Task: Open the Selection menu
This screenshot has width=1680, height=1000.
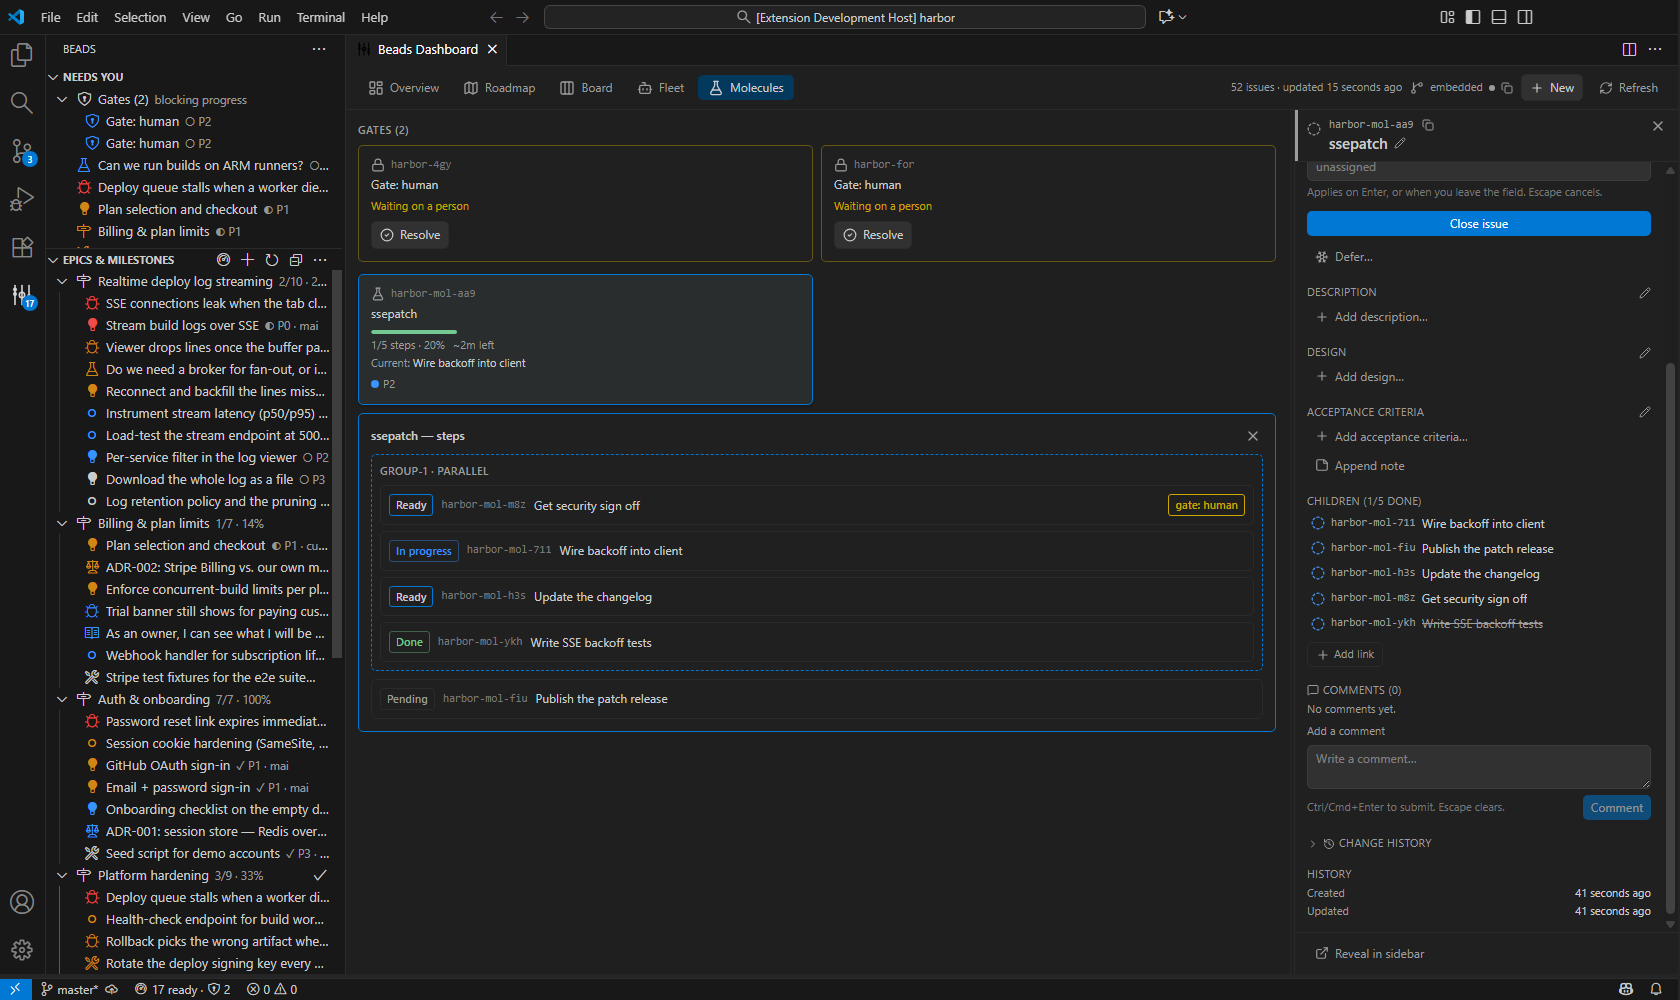Action: pyautogui.click(x=140, y=17)
